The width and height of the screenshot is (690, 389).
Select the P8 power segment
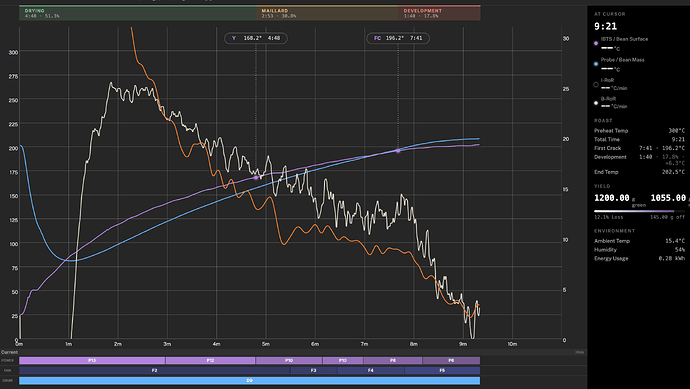pyautogui.click(x=393, y=360)
